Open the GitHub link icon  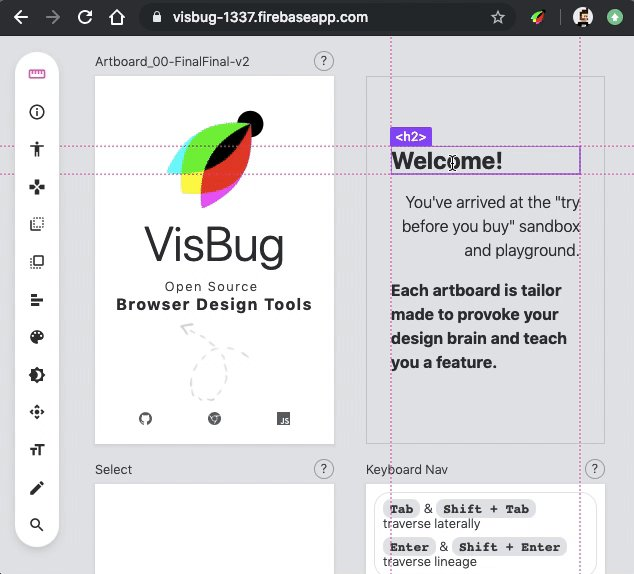[x=146, y=418]
